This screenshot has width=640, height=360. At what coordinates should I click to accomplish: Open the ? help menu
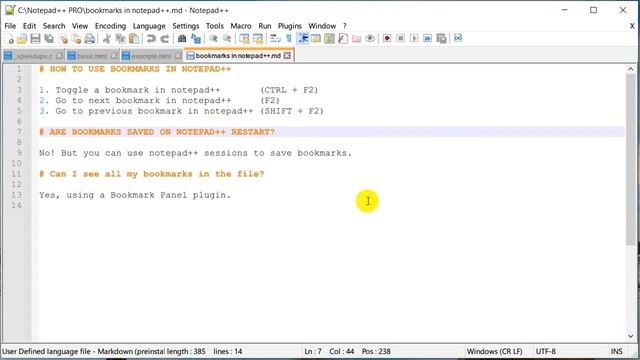[x=344, y=26]
